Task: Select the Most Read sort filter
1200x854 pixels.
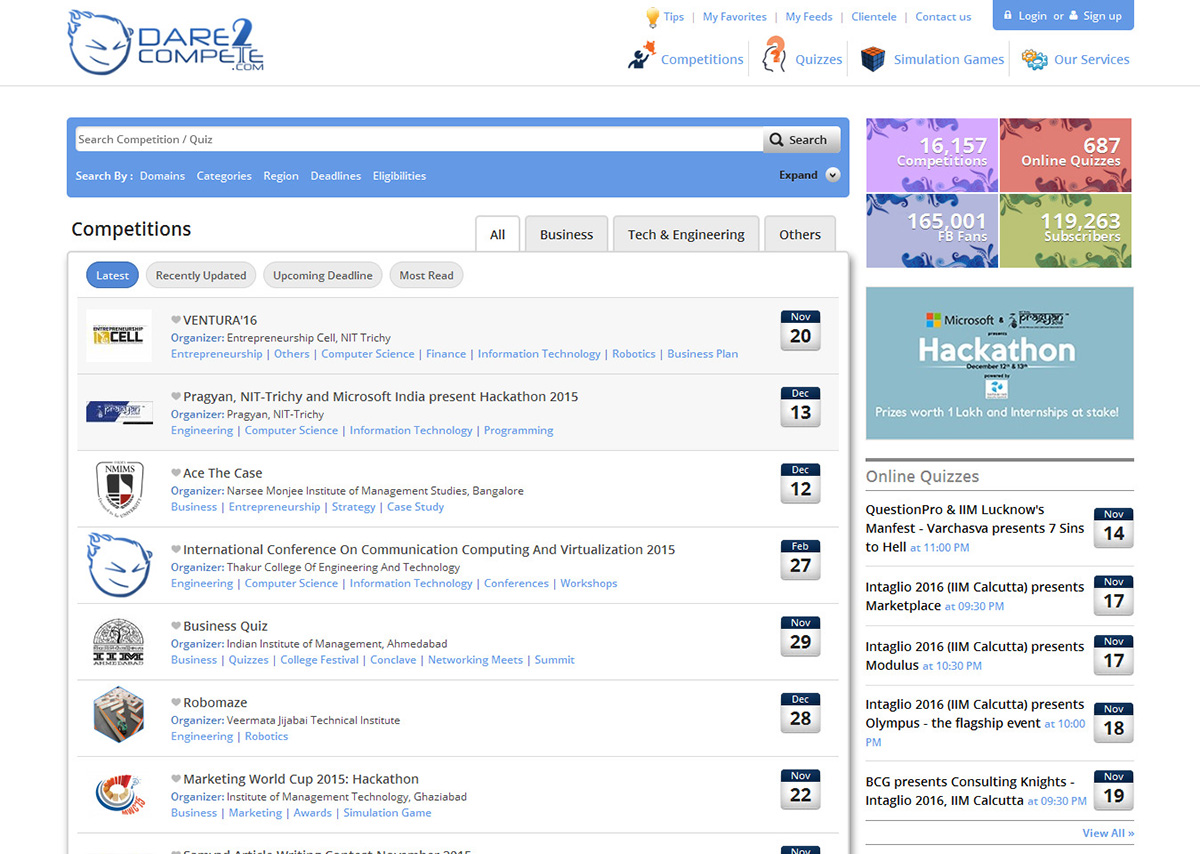Action: click(427, 276)
